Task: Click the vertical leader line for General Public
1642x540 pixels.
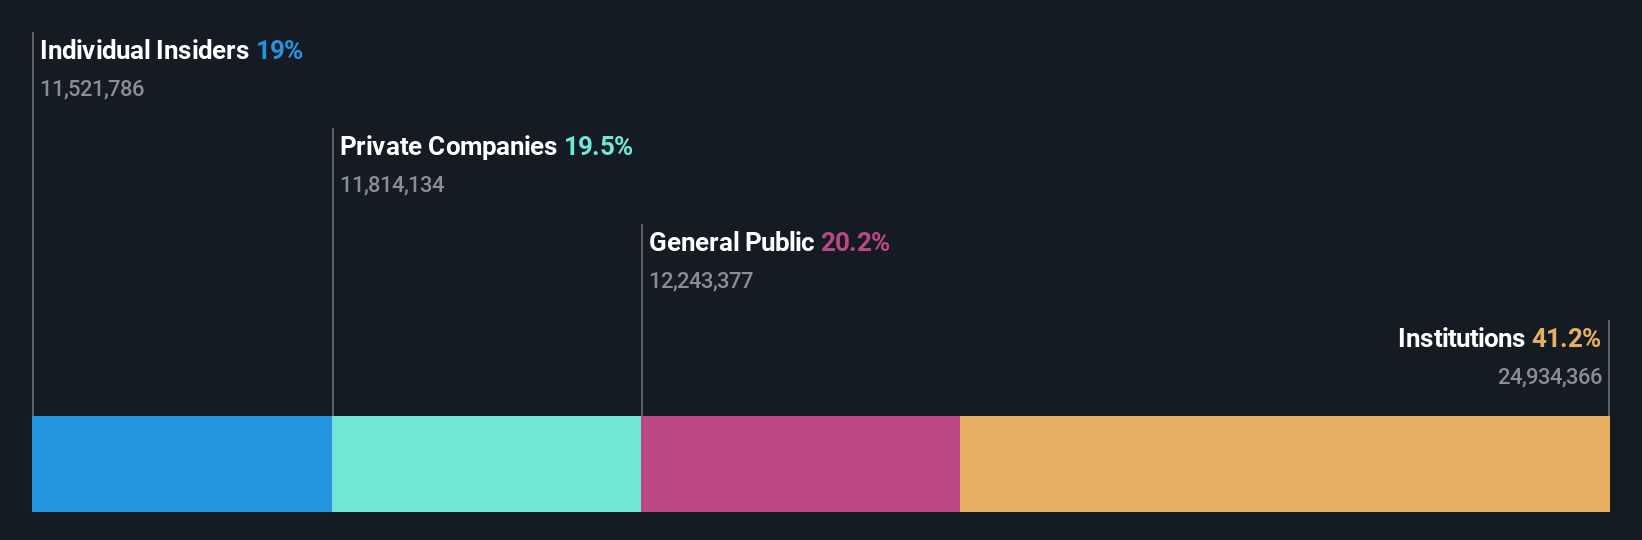Action: 642,340
